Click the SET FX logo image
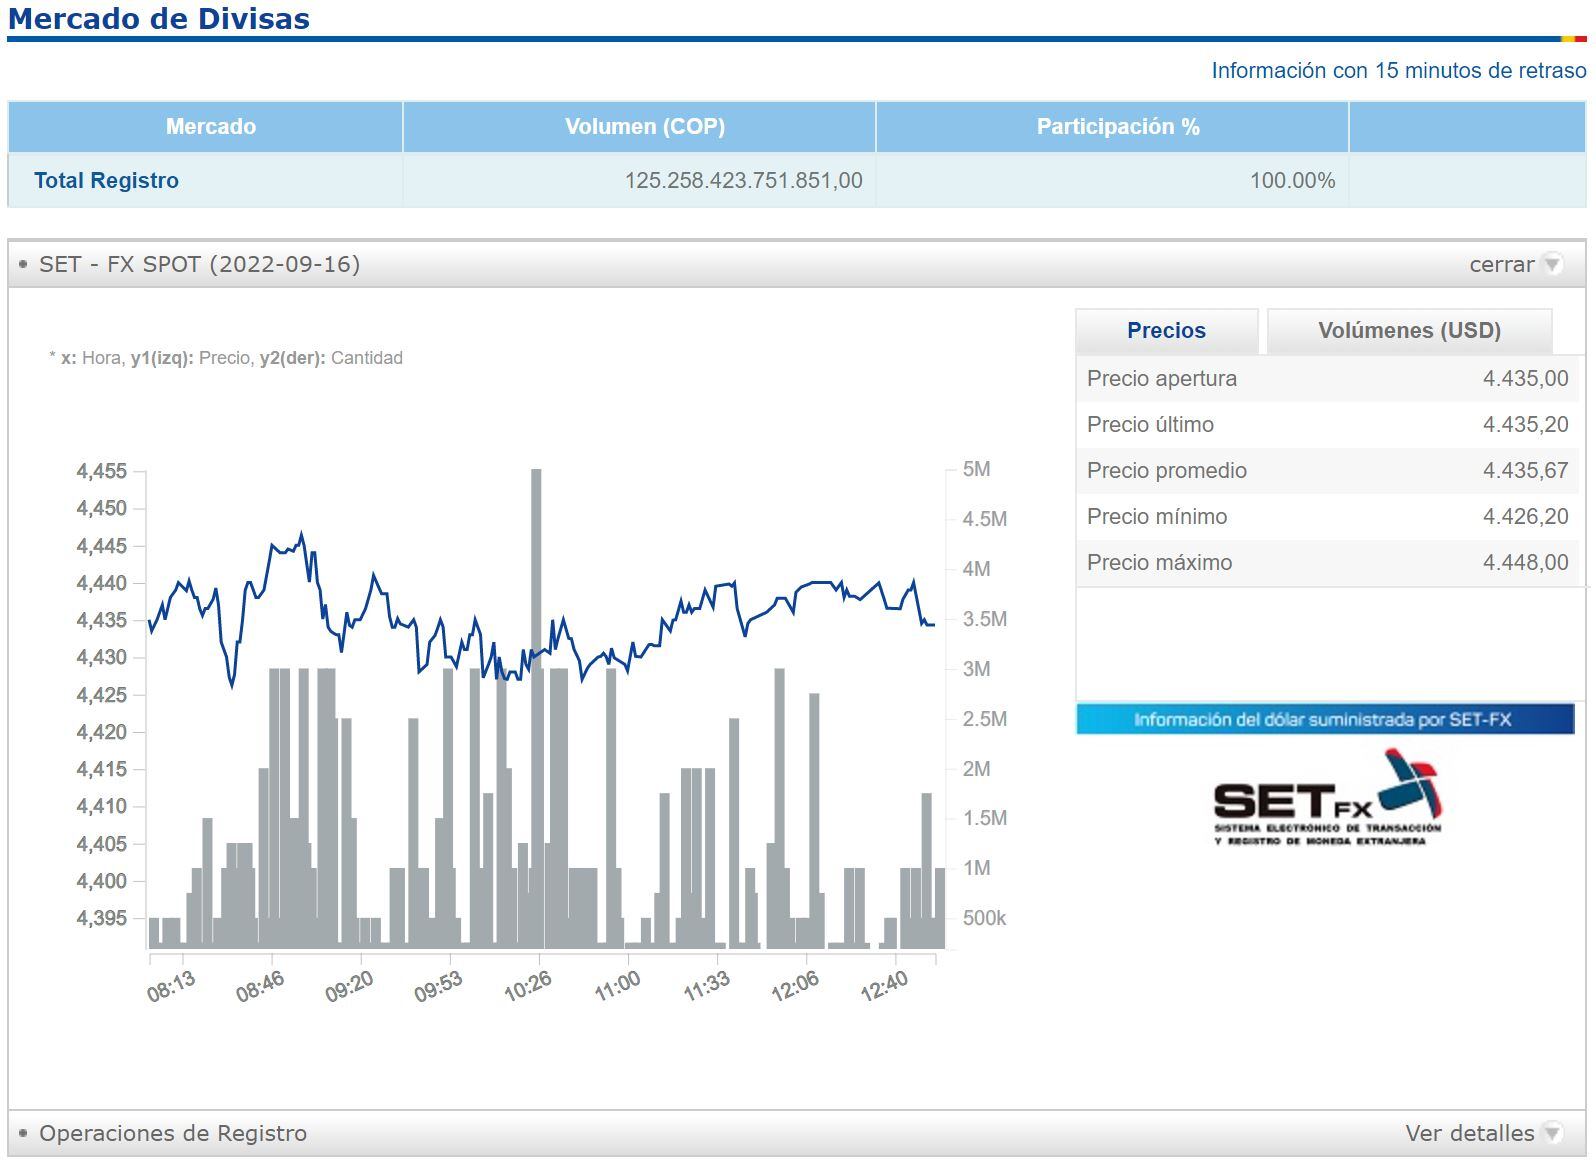The width and height of the screenshot is (1596, 1163). [x=1327, y=799]
